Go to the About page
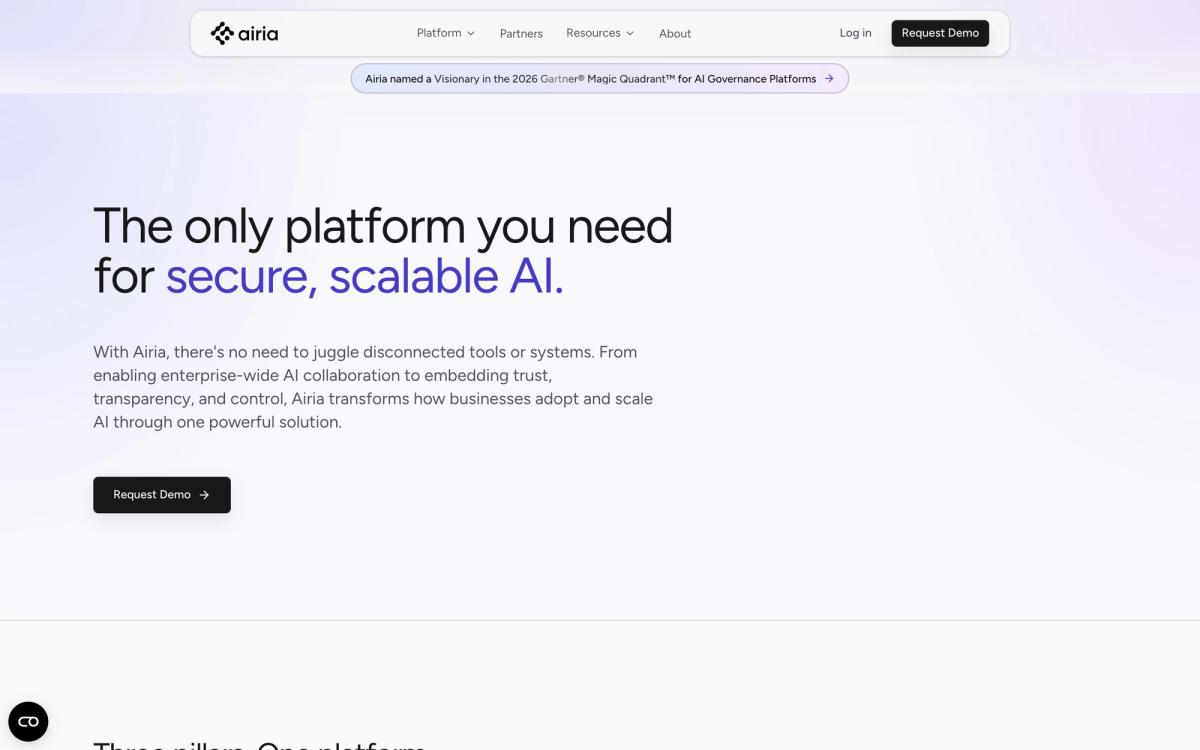Image resolution: width=1200 pixels, height=750 pixels. click(675, 34)
